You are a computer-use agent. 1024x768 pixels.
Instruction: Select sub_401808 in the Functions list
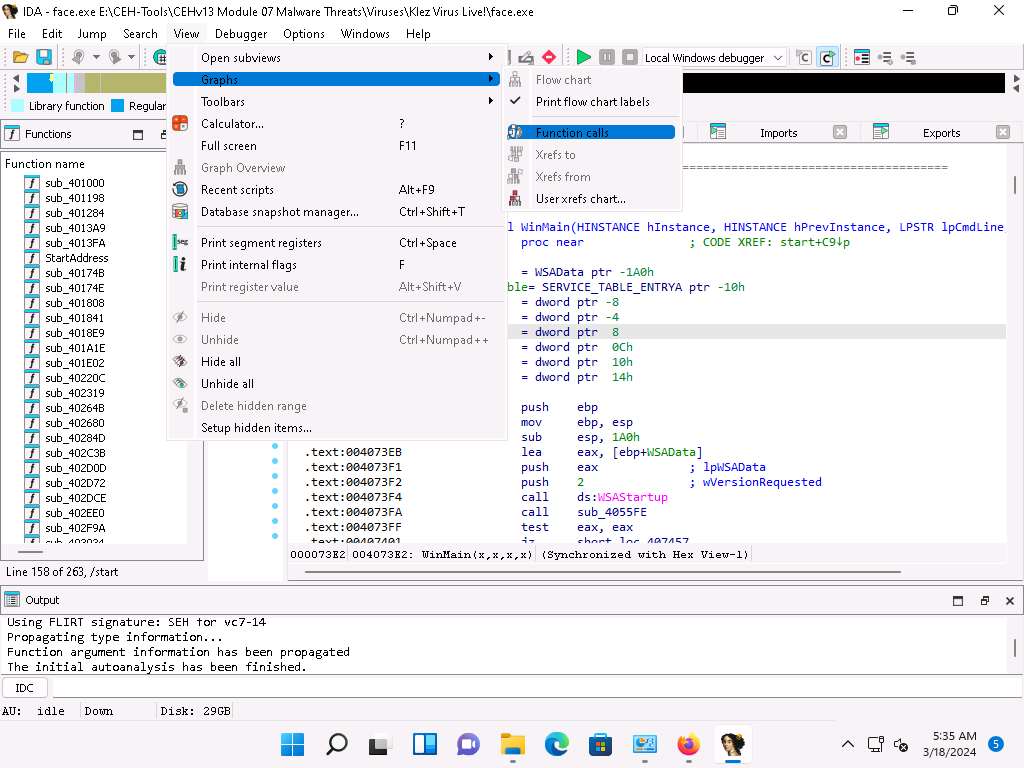[x=74, y=303]
